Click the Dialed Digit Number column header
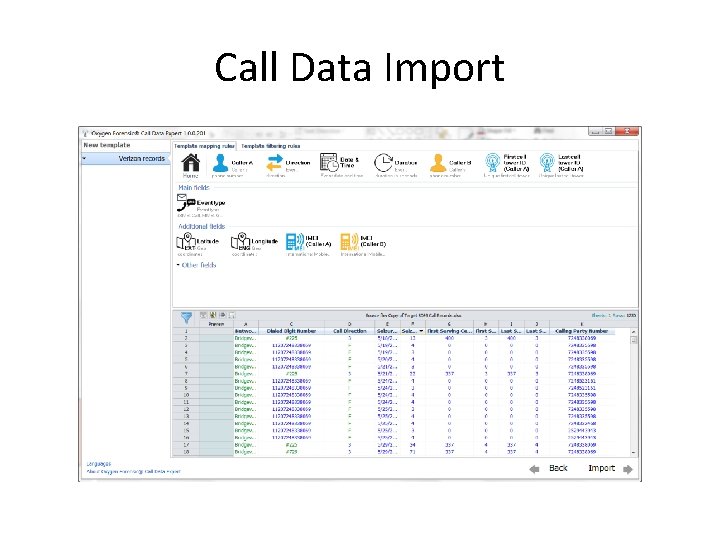Image resolution: width=720 pixels, height=540 pixels. pos(291,331)
